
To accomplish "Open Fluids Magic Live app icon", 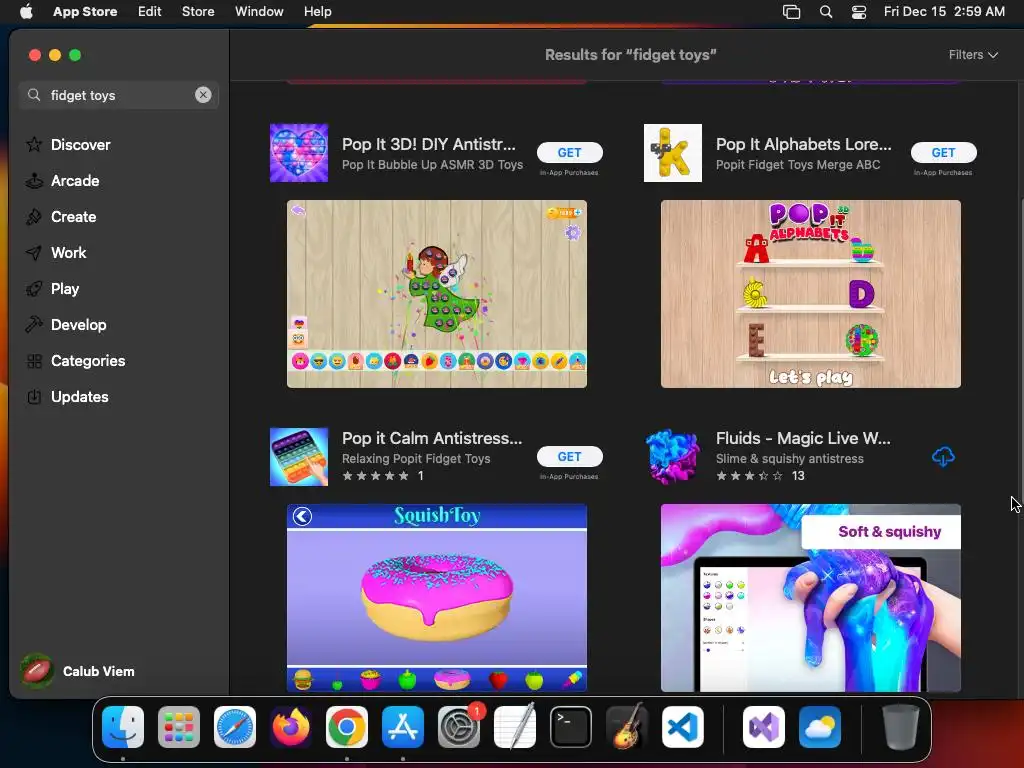I will (x=673, y=457).
